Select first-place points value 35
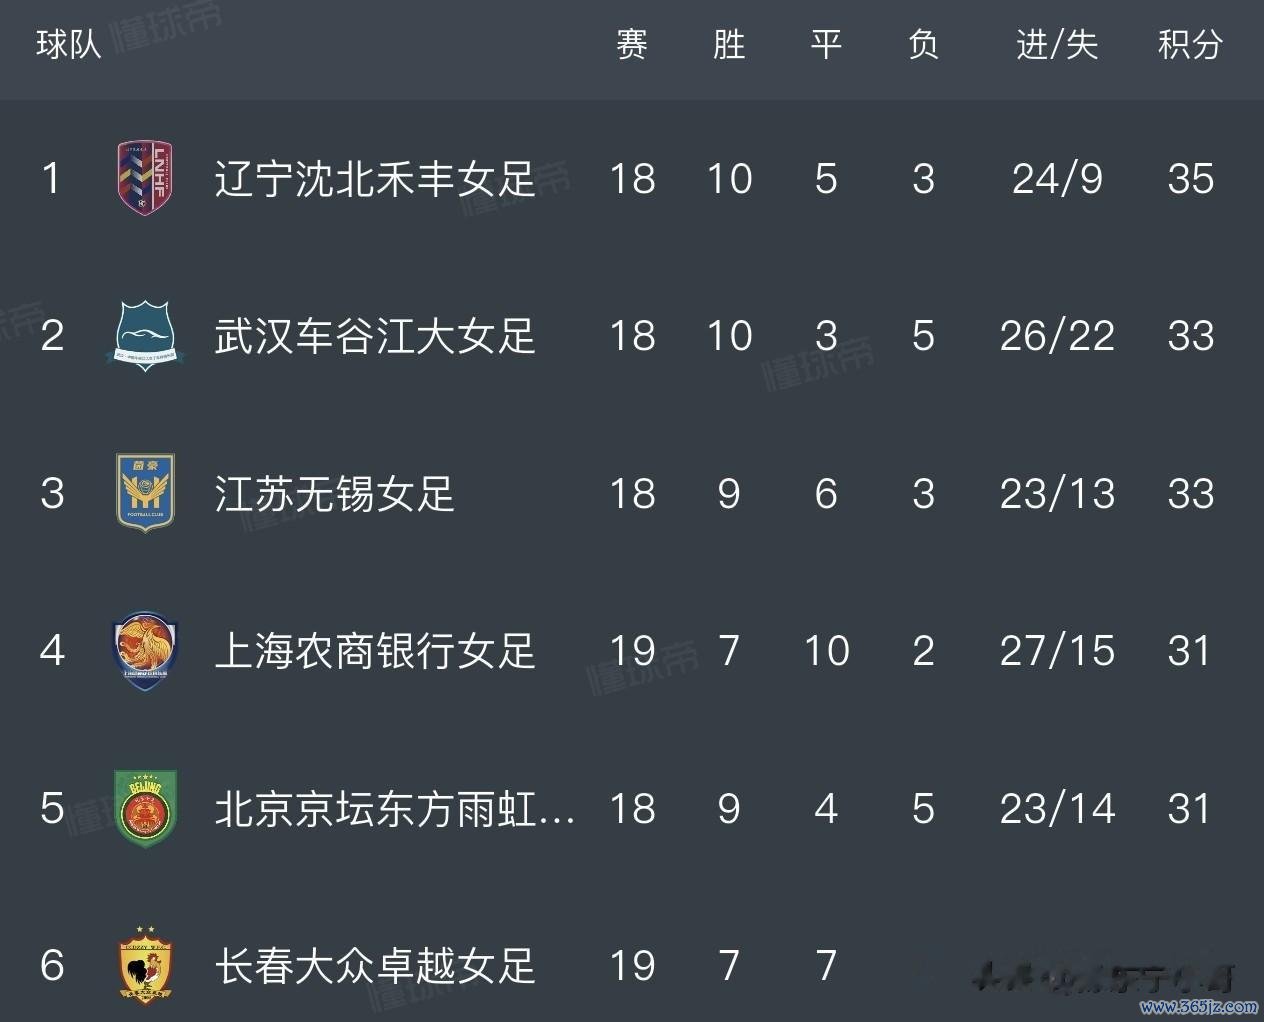 click(x=1190, y=179)
